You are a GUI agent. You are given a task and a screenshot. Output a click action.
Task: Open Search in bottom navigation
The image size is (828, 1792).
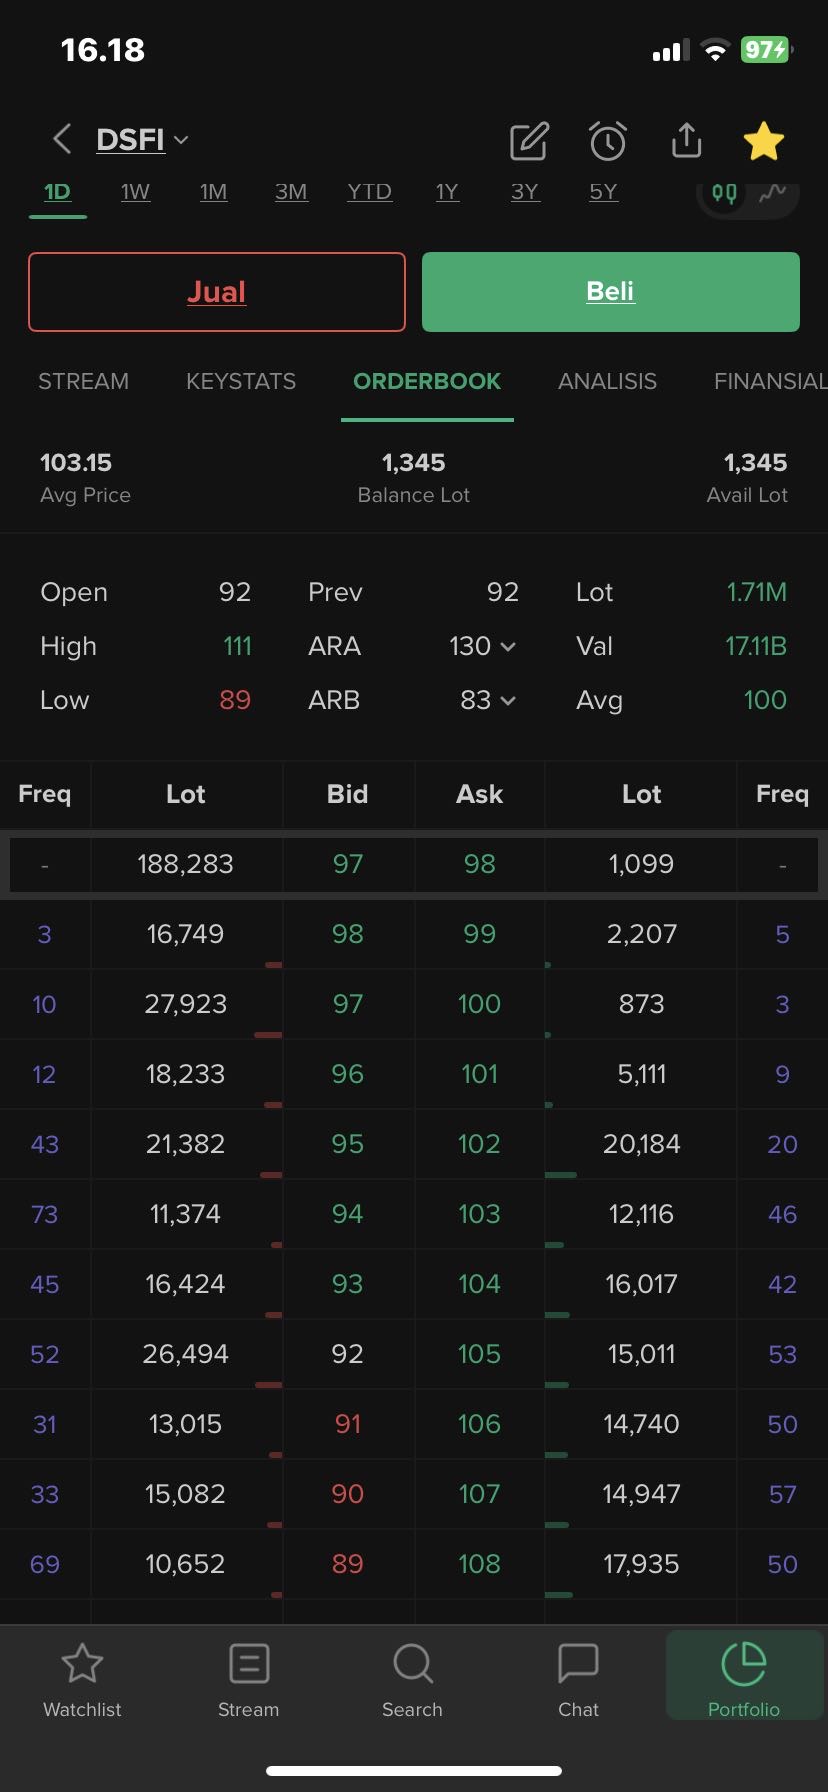click(412, 1680)
